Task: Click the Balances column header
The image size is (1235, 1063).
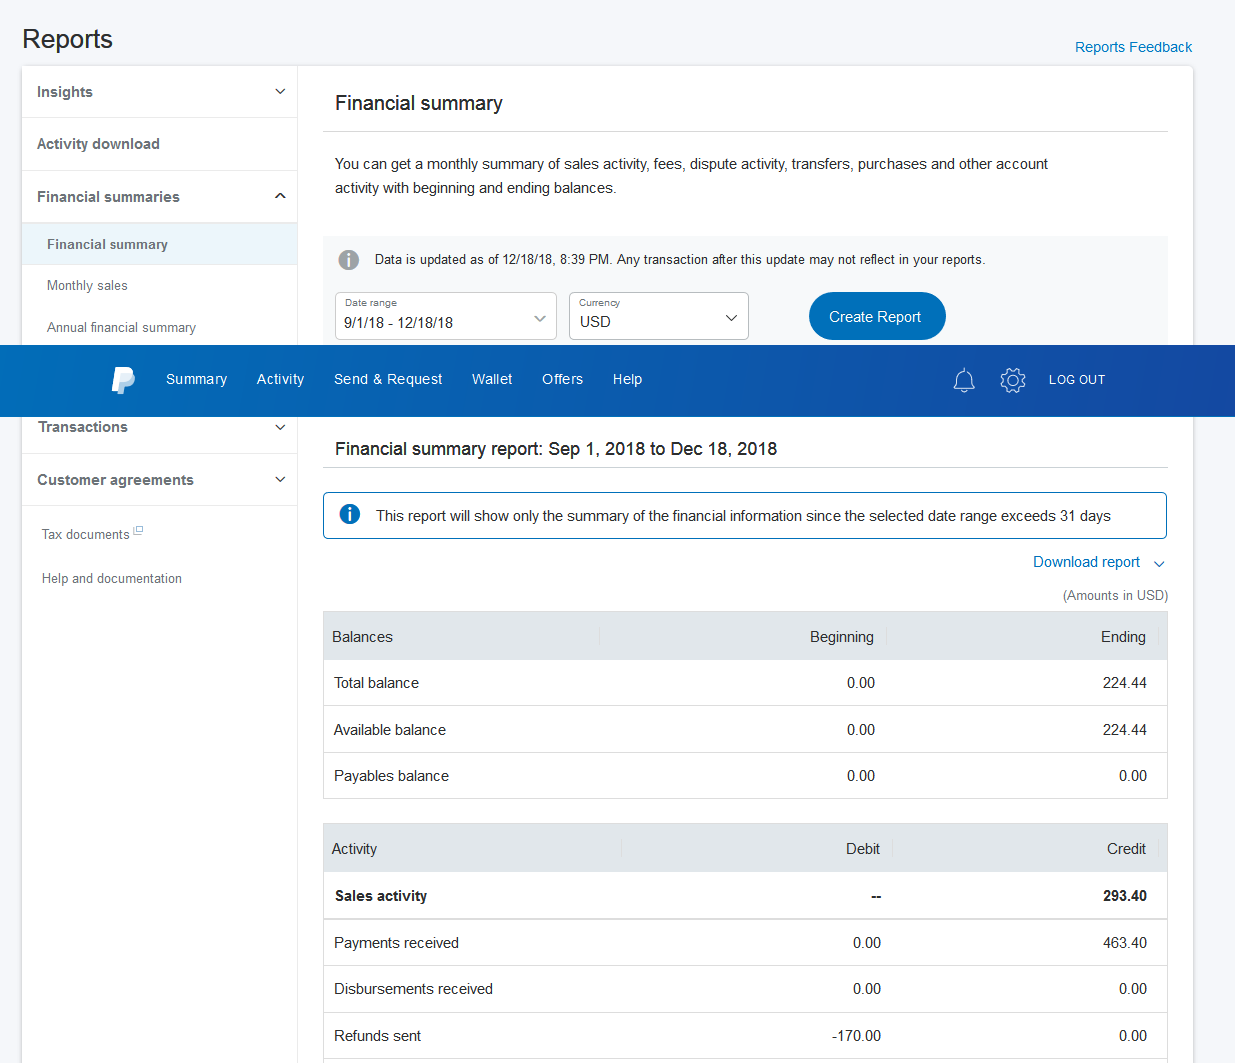Action: tap(362, 637)
